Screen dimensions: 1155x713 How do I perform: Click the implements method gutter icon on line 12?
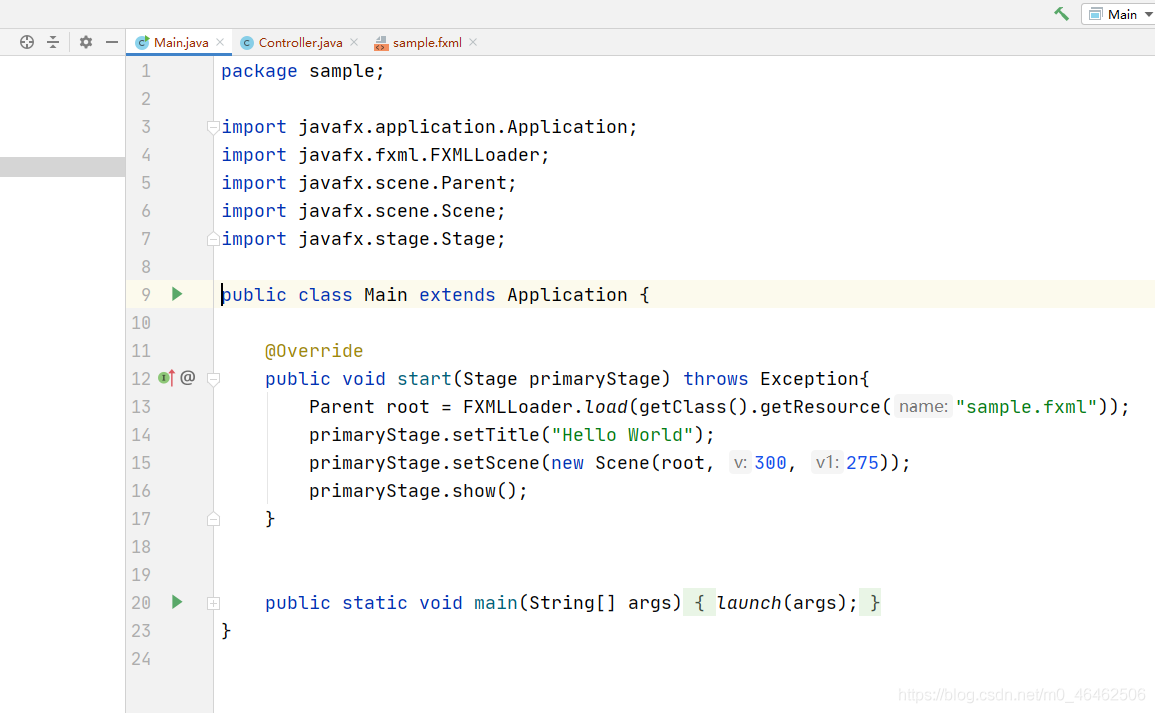pyautogui.click(x=166, y=378)
